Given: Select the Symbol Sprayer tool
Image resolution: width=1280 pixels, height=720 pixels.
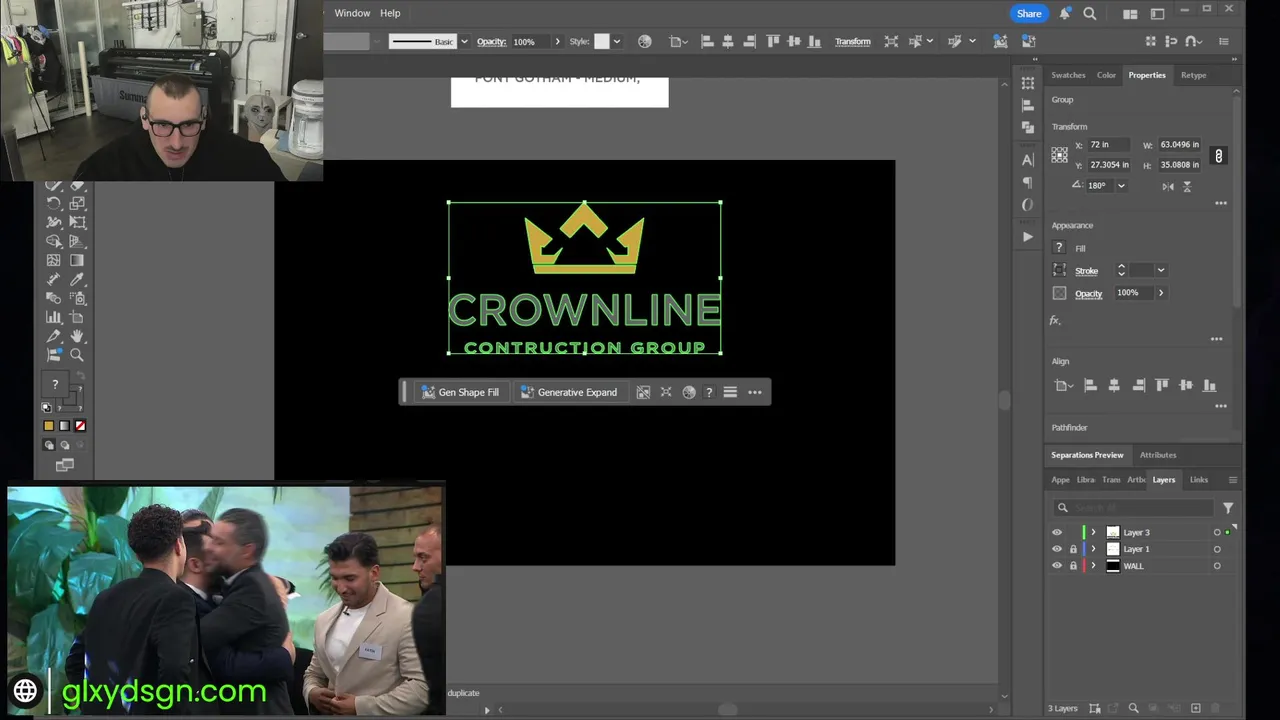Looking at the screenshot, I should click(77, 298).
